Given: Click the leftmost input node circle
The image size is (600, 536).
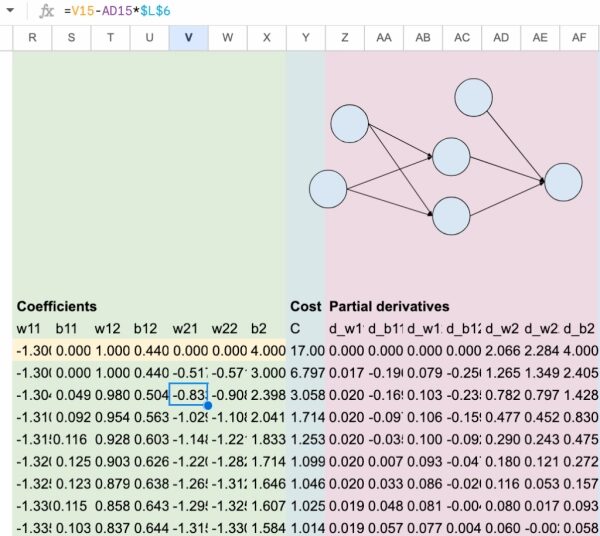Looking at the screenshot, I should click(x=327, y=188).
